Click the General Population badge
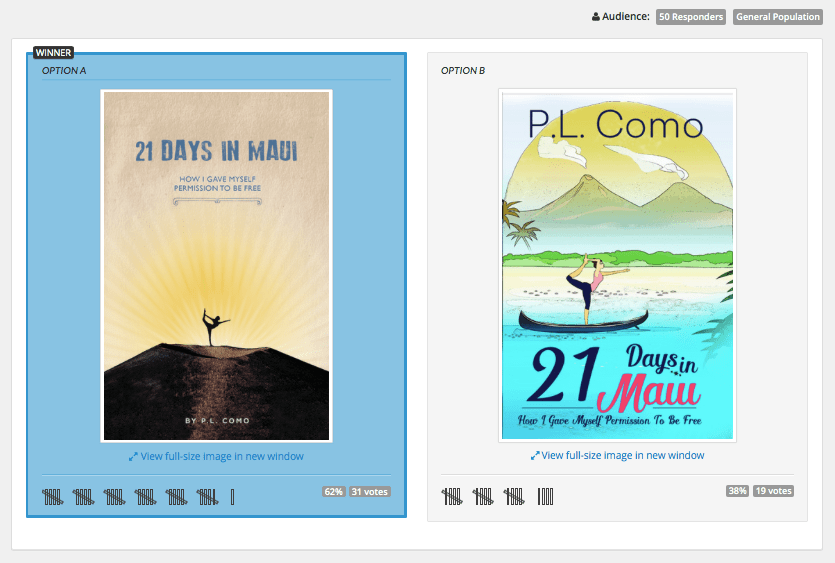Image resolution: width=835 pixels, height=563 pixels. (x=777, y=17)
